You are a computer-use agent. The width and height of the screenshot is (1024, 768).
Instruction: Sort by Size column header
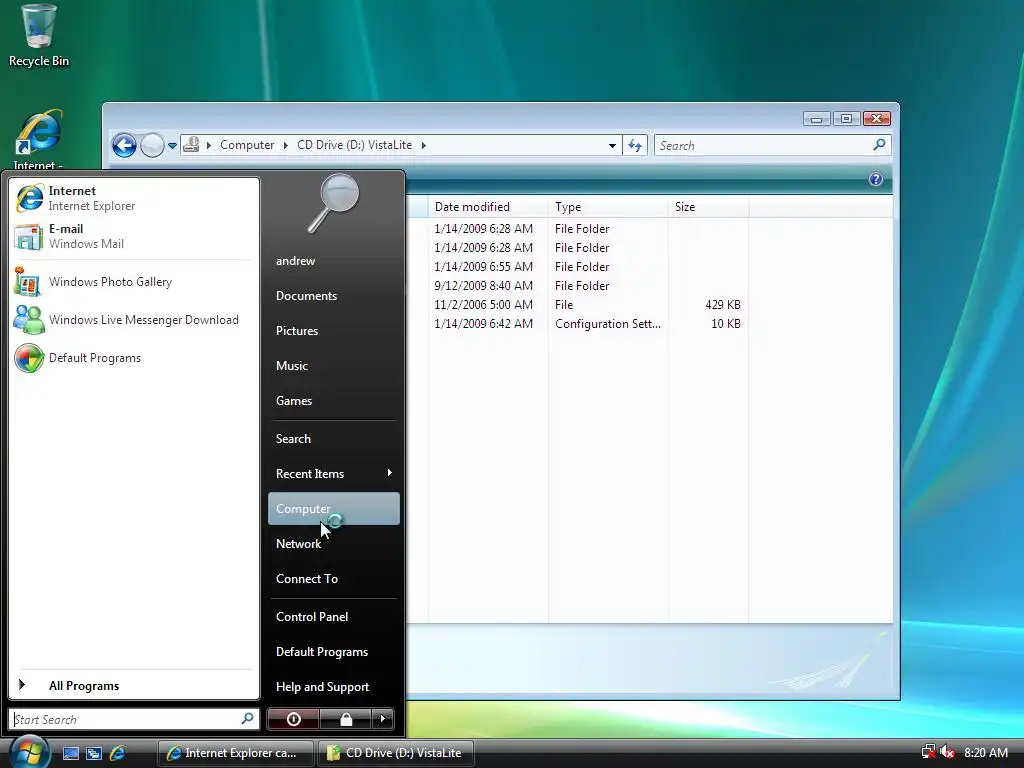pos(709,206)
